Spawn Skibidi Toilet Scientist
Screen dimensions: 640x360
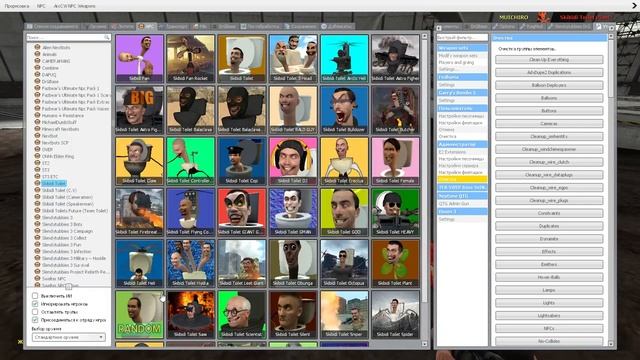click(242, 315)
